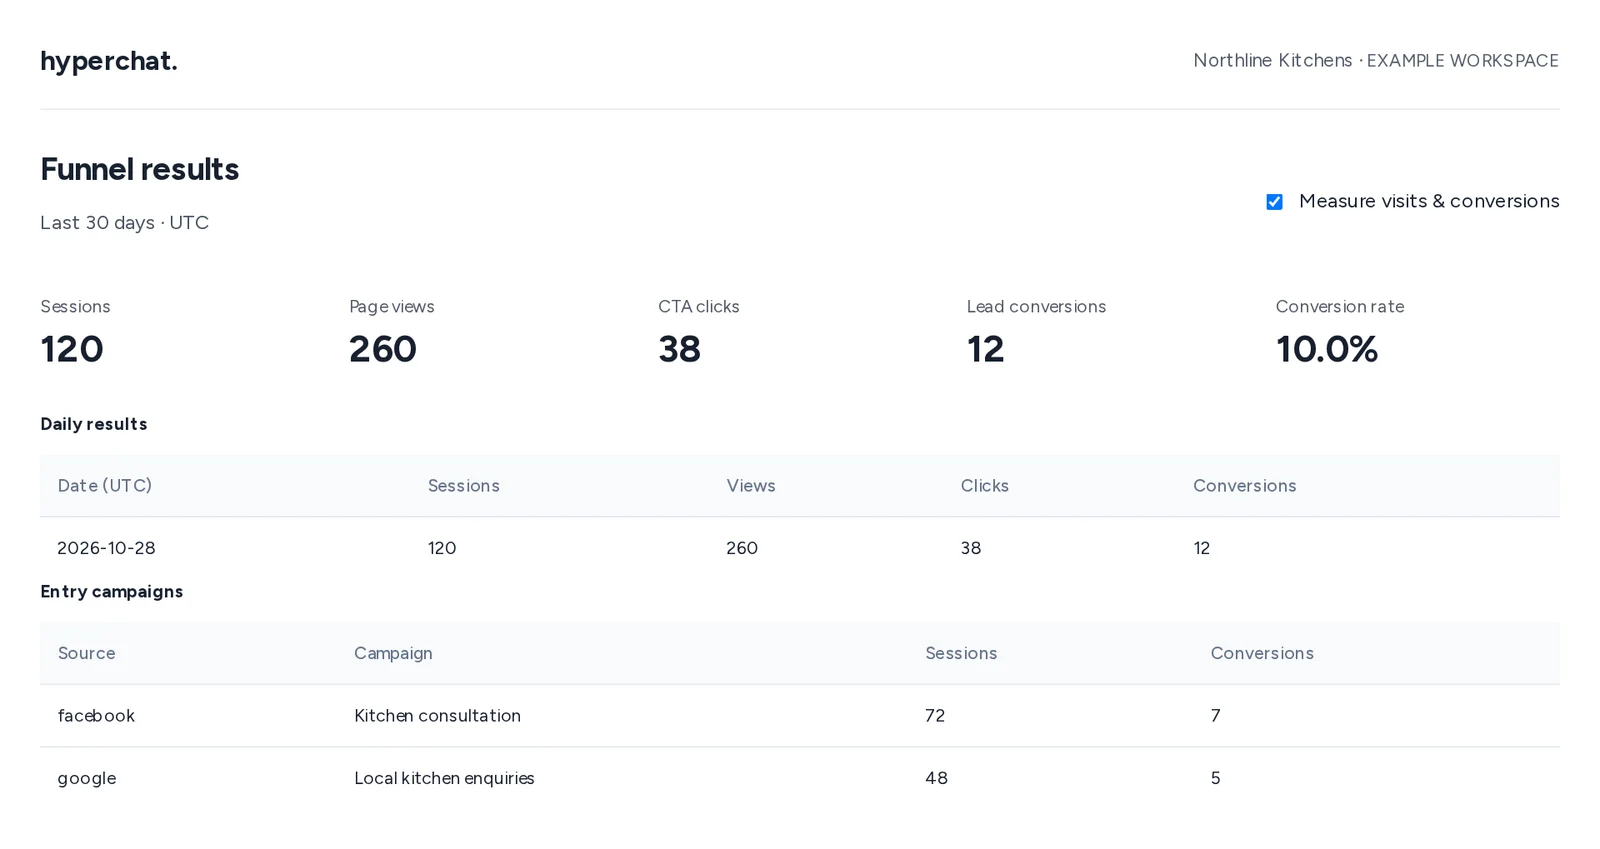Click Sessions column header in Entry campaigns

[961, 654]
